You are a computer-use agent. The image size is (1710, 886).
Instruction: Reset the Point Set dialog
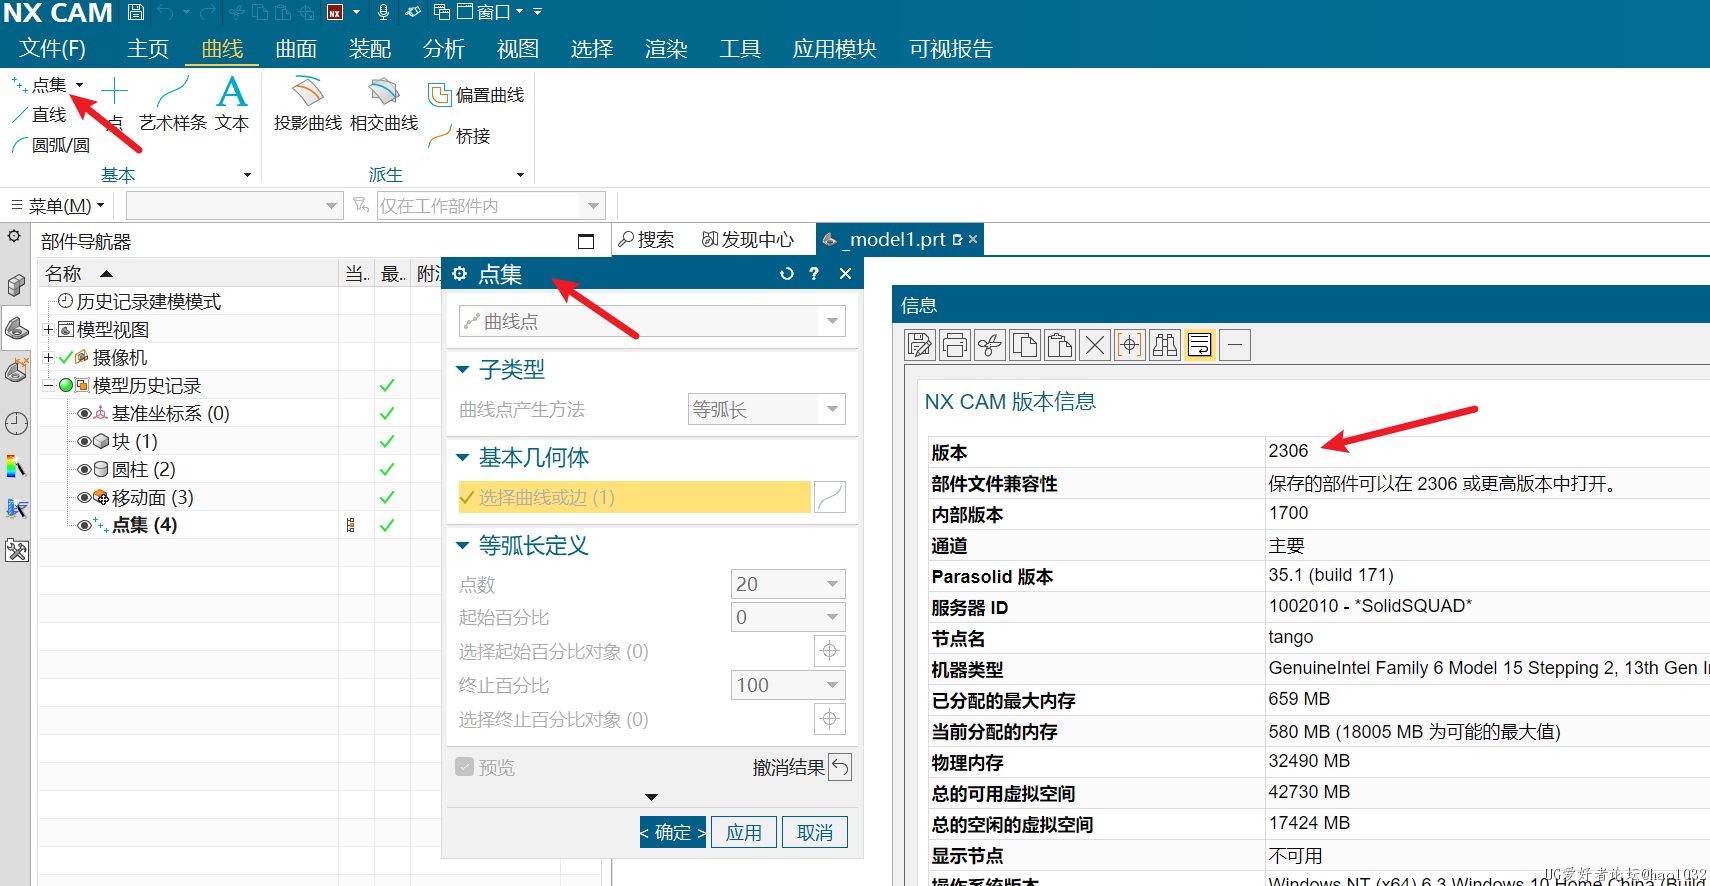[787, 274]
